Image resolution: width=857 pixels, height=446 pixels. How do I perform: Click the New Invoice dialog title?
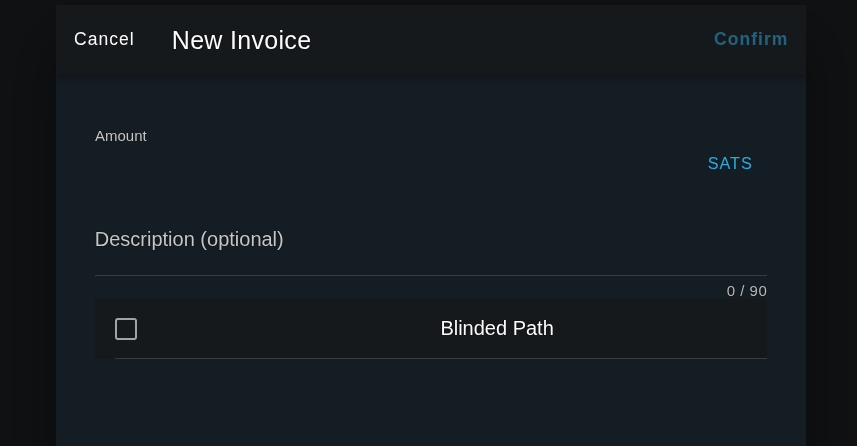point(241,40)
